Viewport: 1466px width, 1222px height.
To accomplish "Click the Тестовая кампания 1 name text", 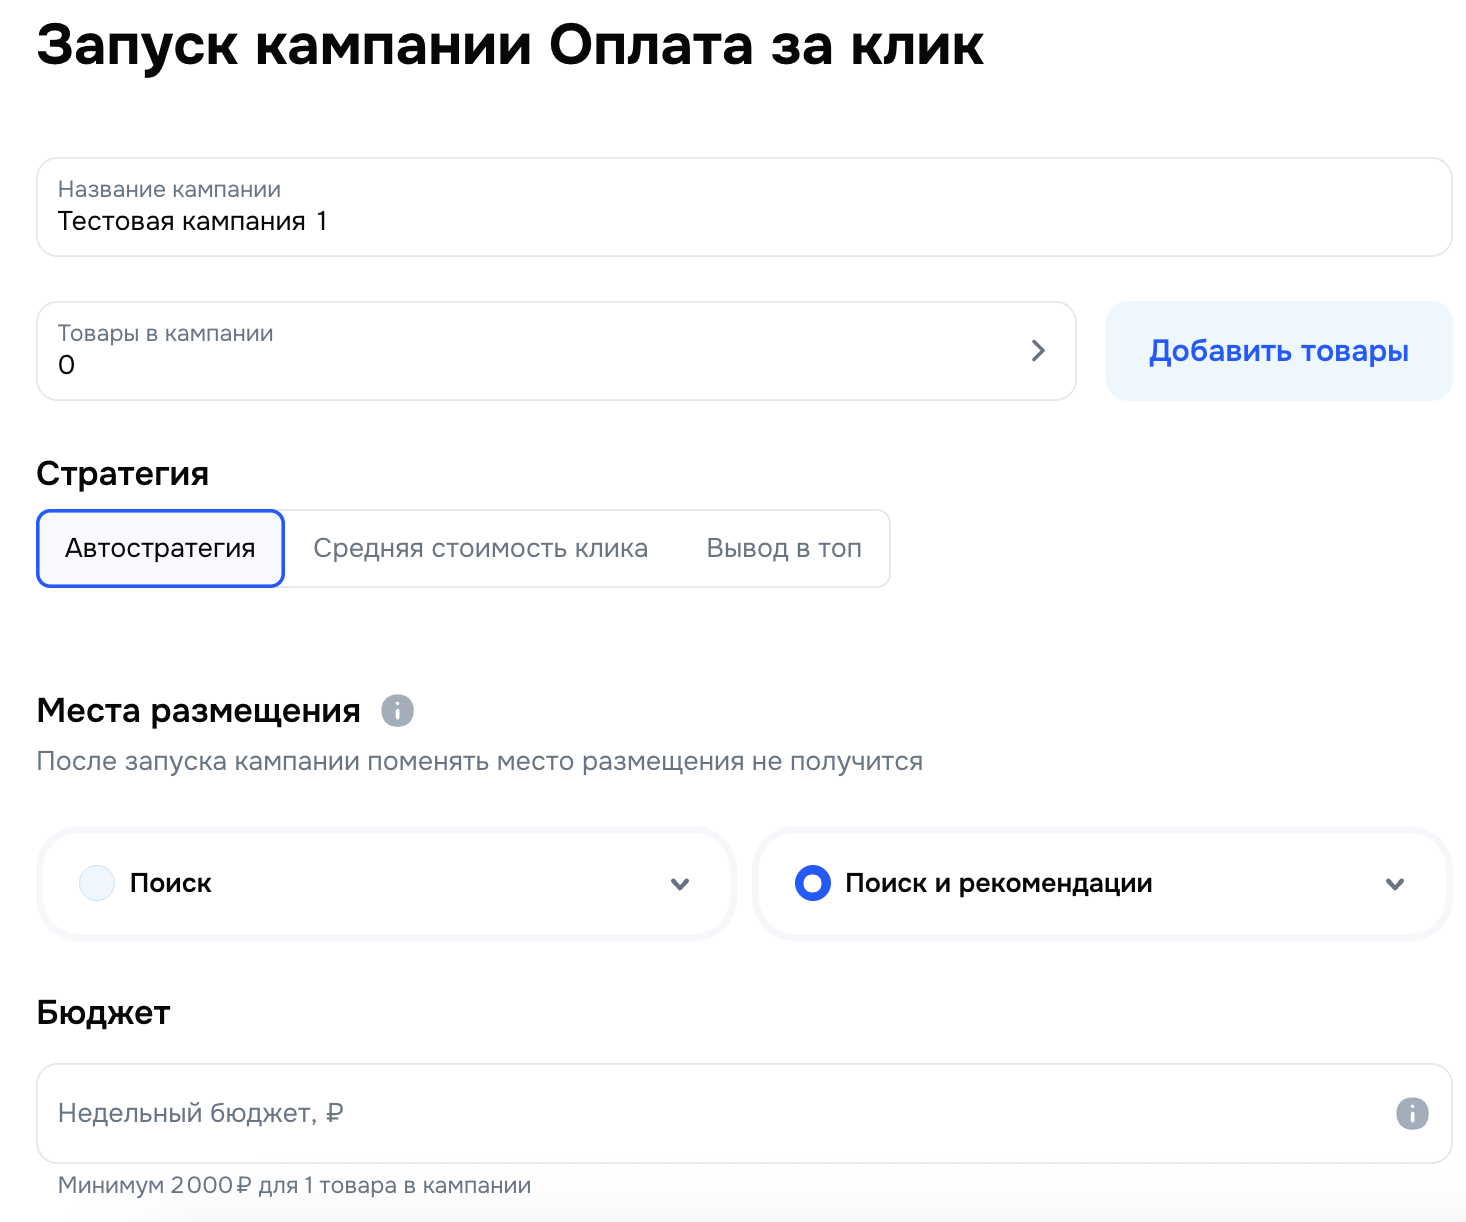I will (x=192, y=222).
